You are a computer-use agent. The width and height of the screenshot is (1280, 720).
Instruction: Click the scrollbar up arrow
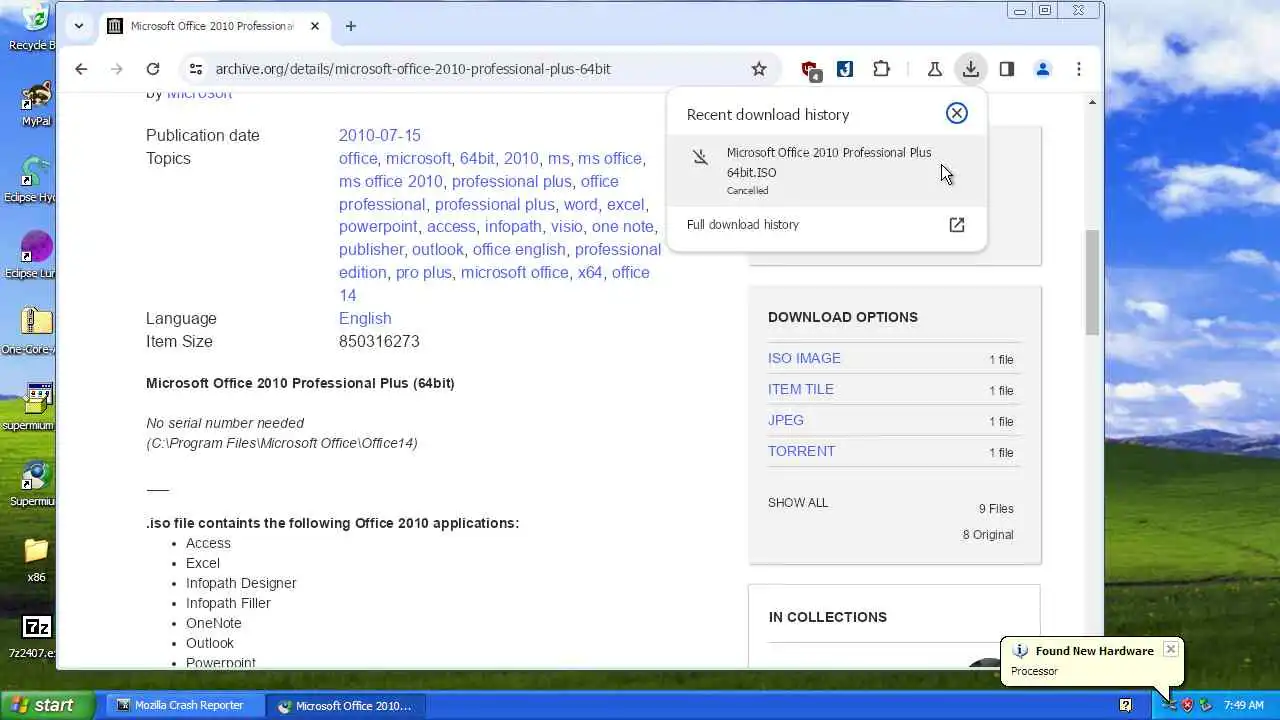(x=1092, y=102)
